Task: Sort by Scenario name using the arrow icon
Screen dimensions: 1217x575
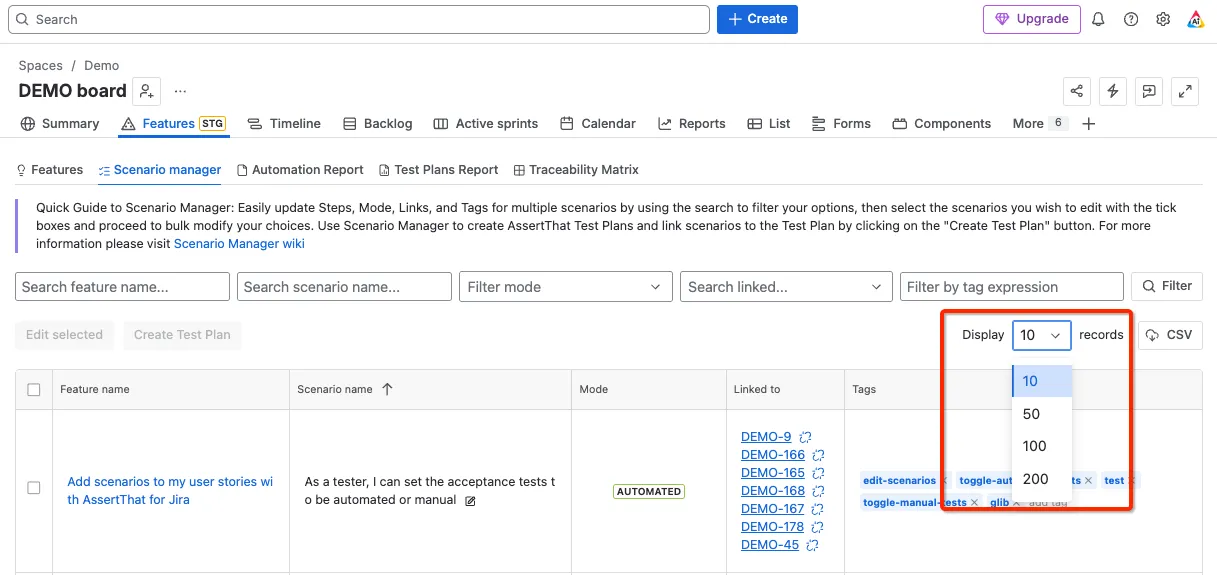Action: pyautogui.click(x=387, y=389)
